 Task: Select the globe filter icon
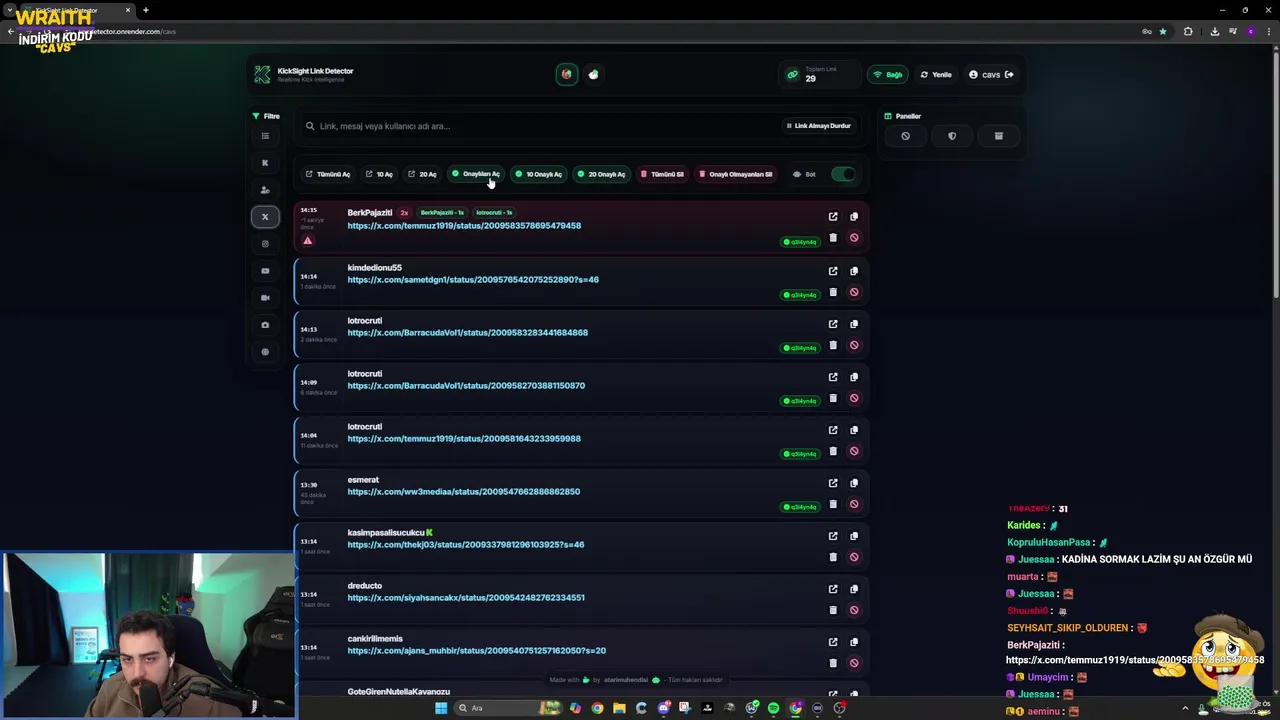[x=265, y=352]
